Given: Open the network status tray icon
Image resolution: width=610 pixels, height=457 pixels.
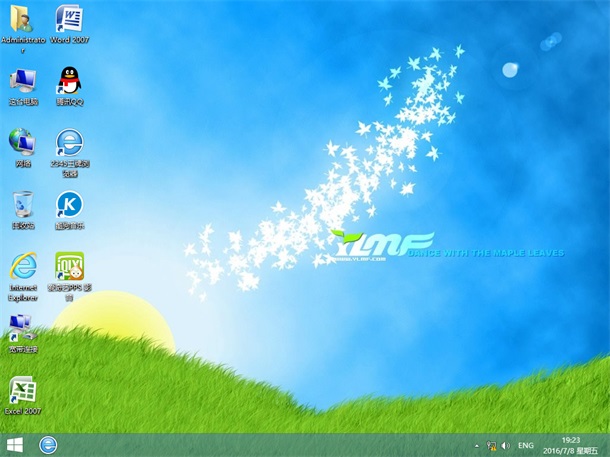Looking at the screenshot, I should coord(491,445).
